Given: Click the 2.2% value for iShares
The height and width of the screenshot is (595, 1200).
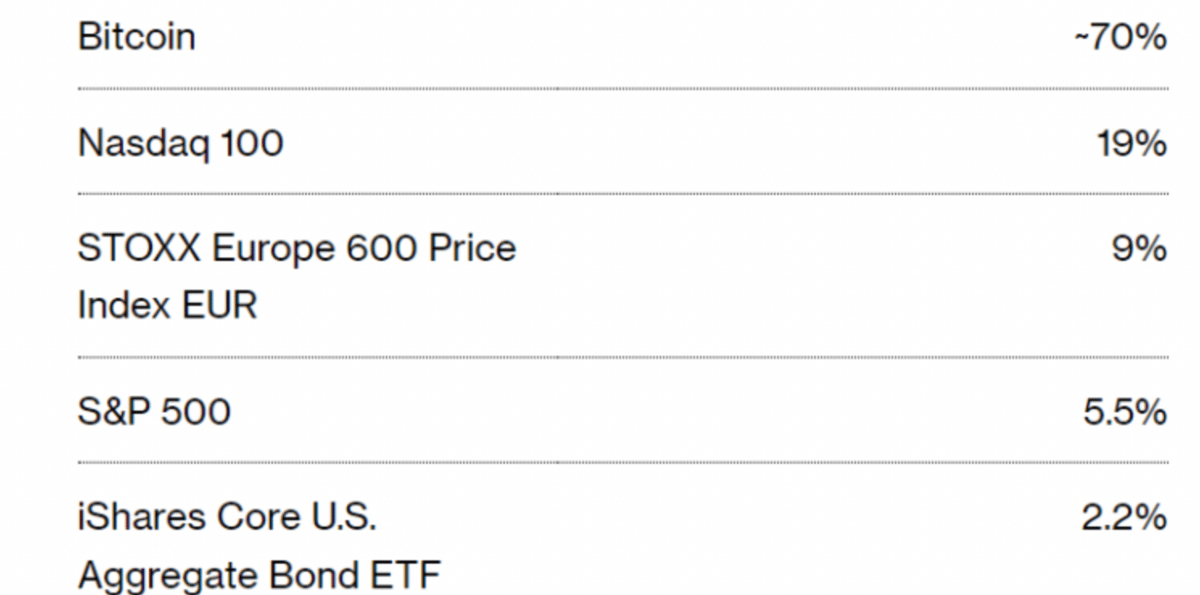Looking at the screenshot, I should tap(1124, 517).
